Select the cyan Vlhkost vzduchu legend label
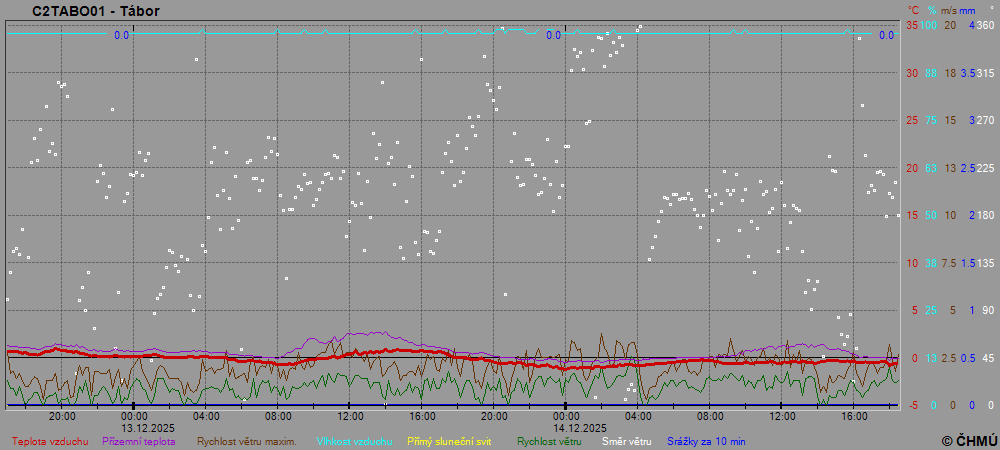1000x450 pixels. click(354, 441)
